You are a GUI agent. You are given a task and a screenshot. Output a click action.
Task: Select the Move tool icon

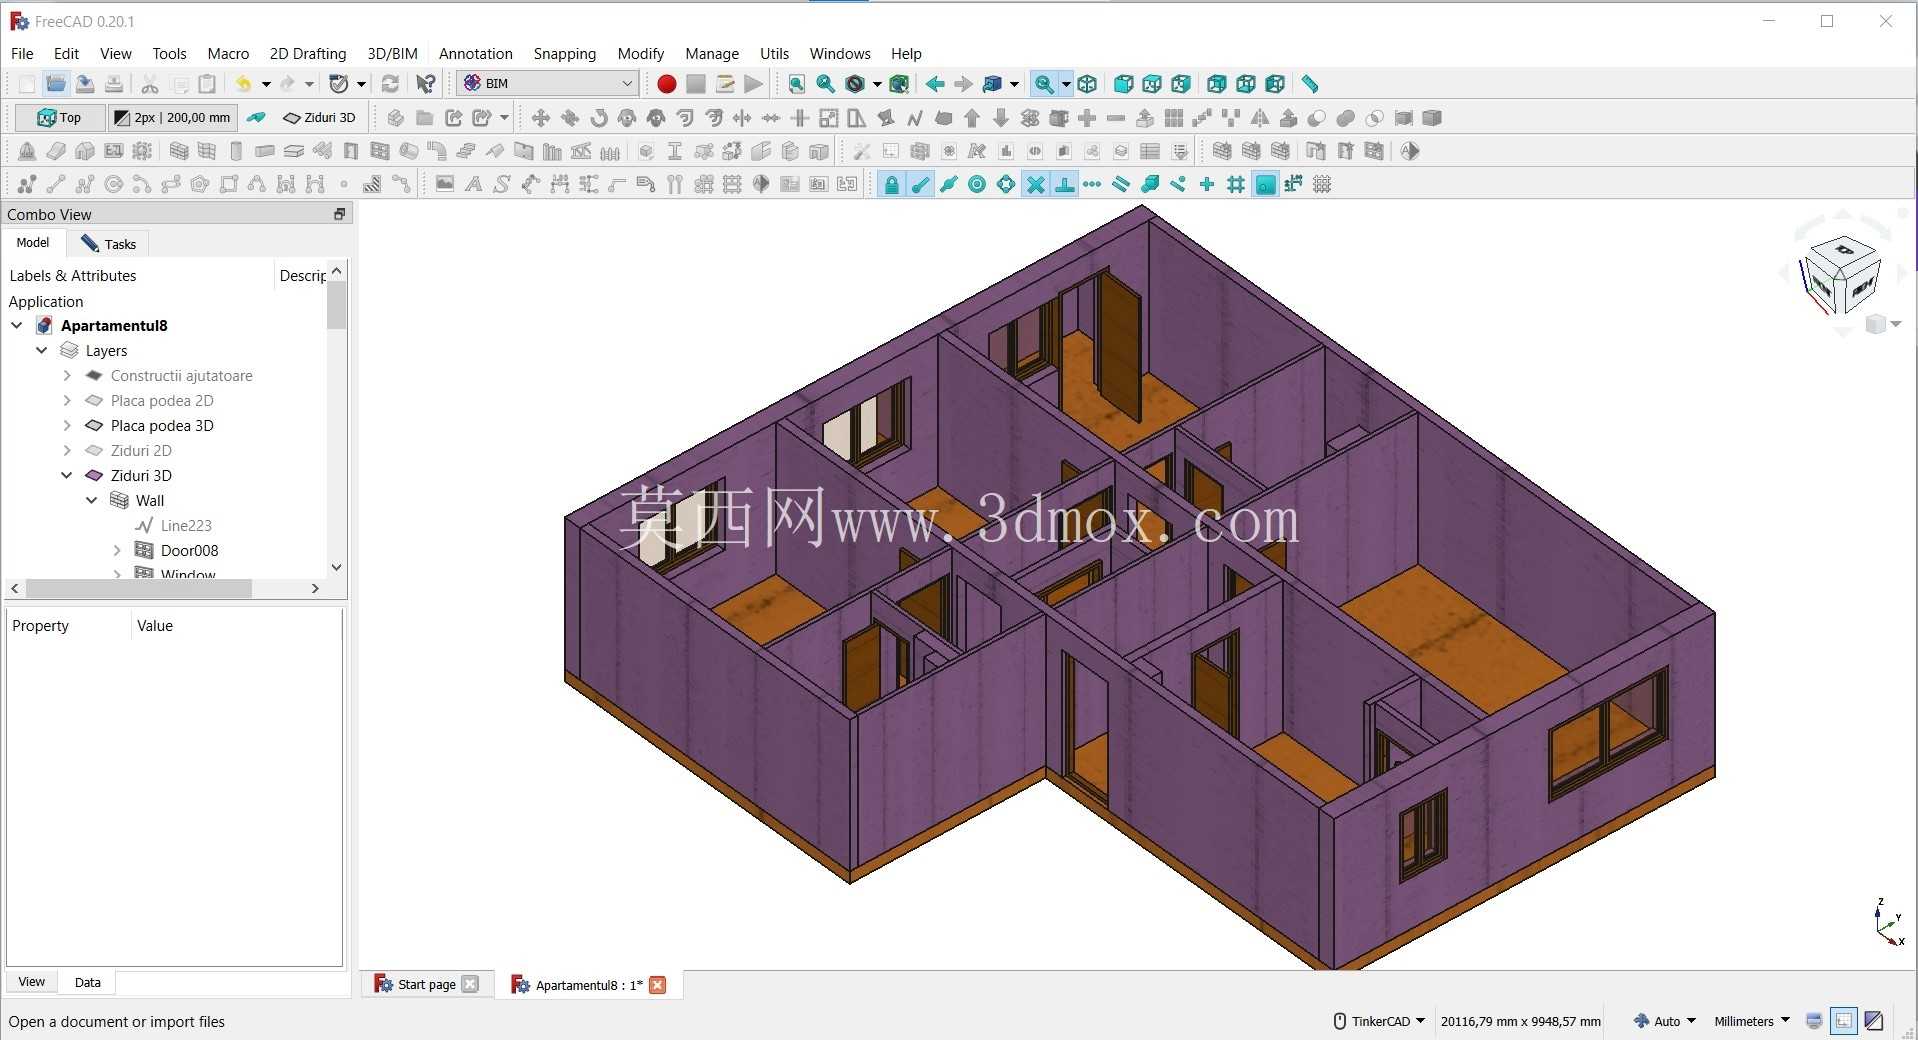pyautogui.click(x=540, y=118)
